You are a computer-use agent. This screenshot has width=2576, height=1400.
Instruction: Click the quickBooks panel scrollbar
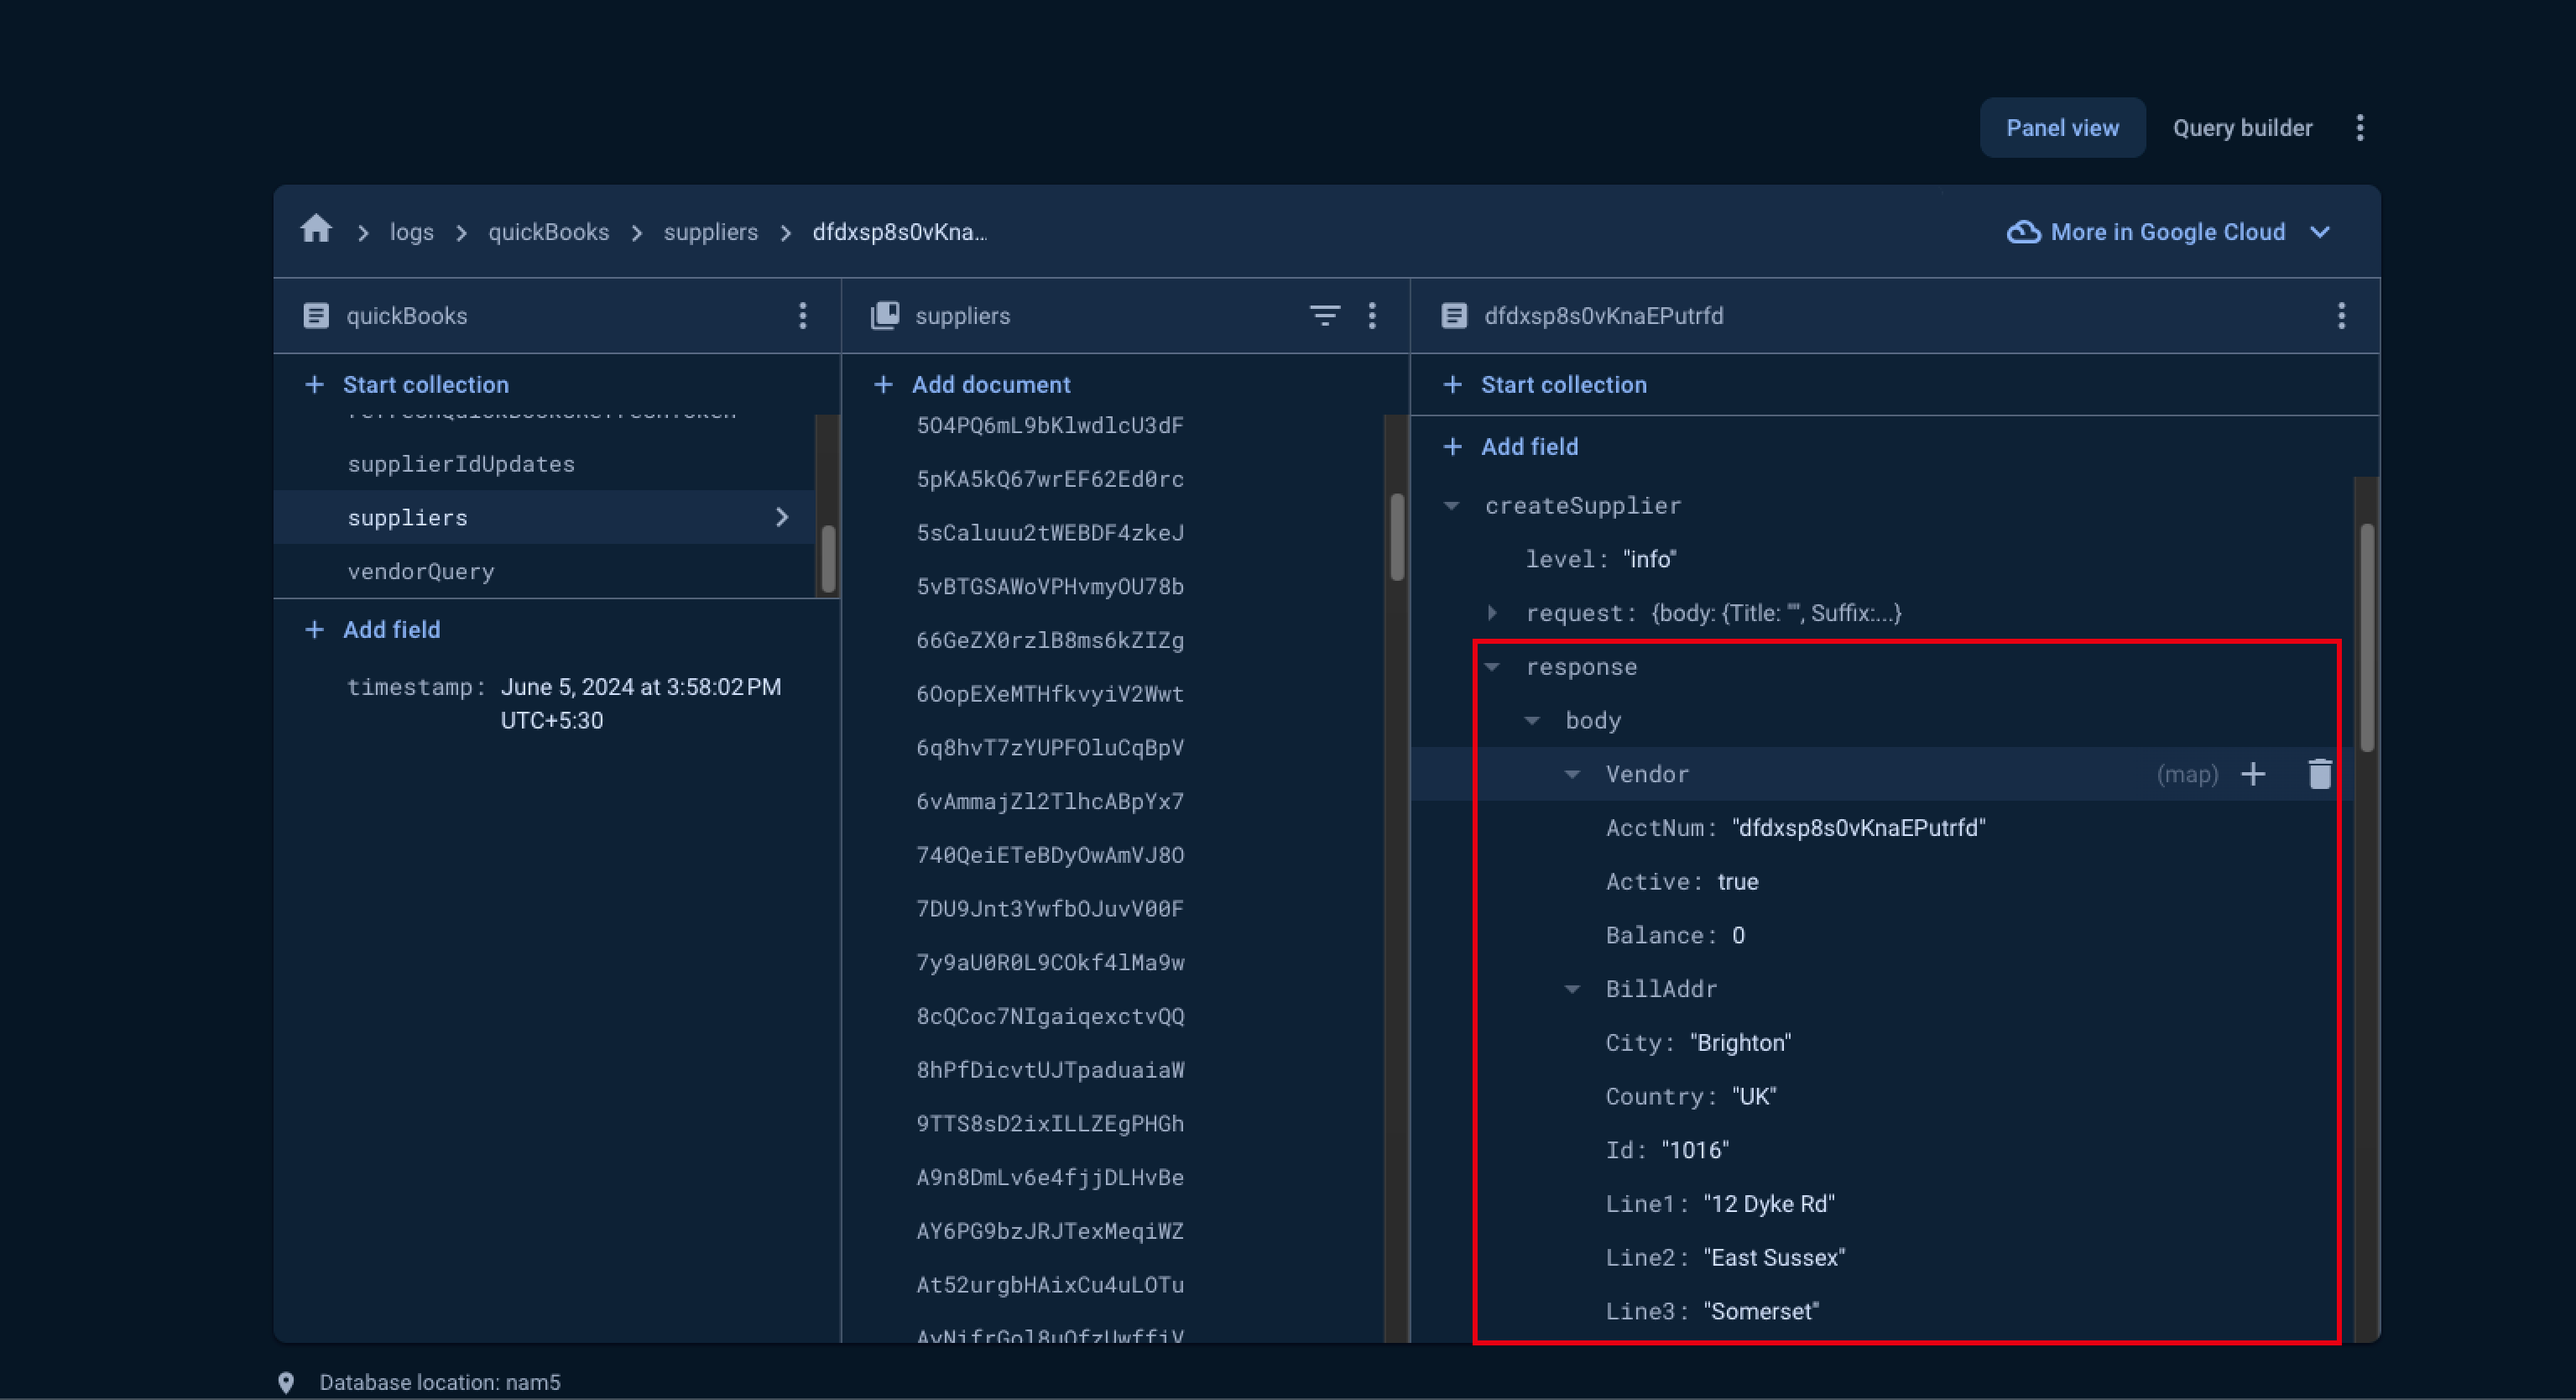point(828,558)
